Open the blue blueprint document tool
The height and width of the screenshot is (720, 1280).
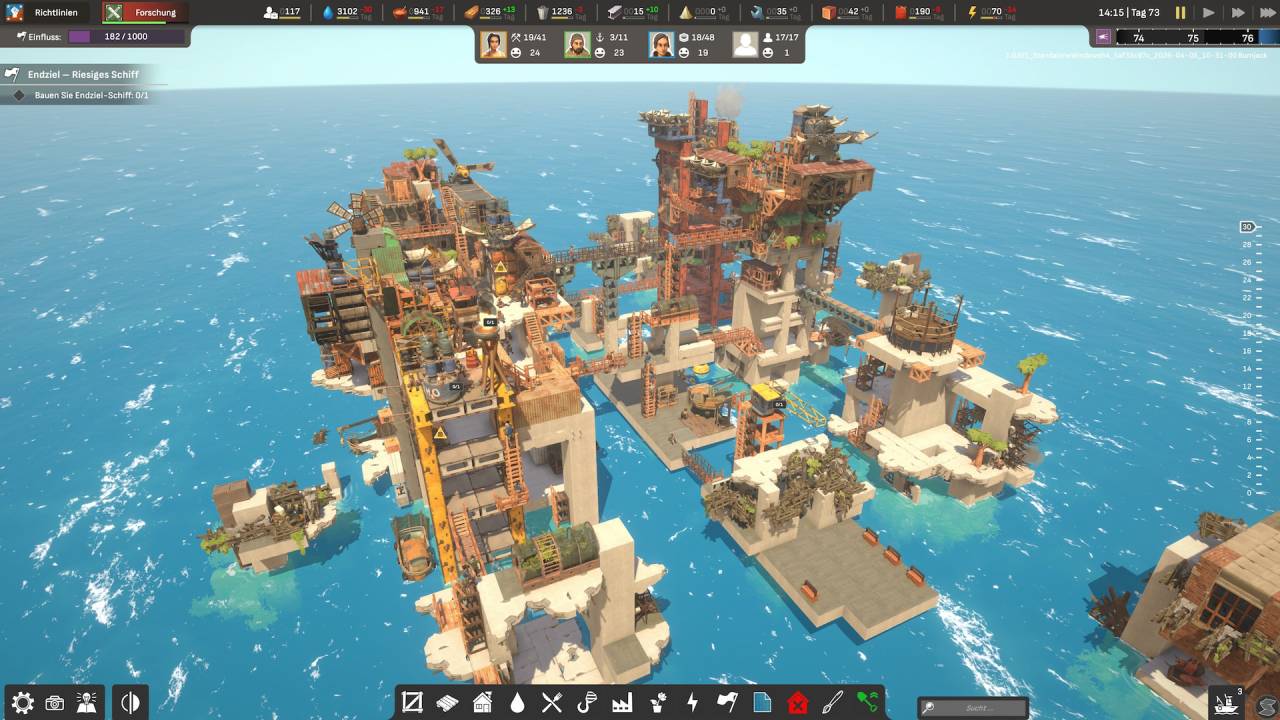(762, 703)
